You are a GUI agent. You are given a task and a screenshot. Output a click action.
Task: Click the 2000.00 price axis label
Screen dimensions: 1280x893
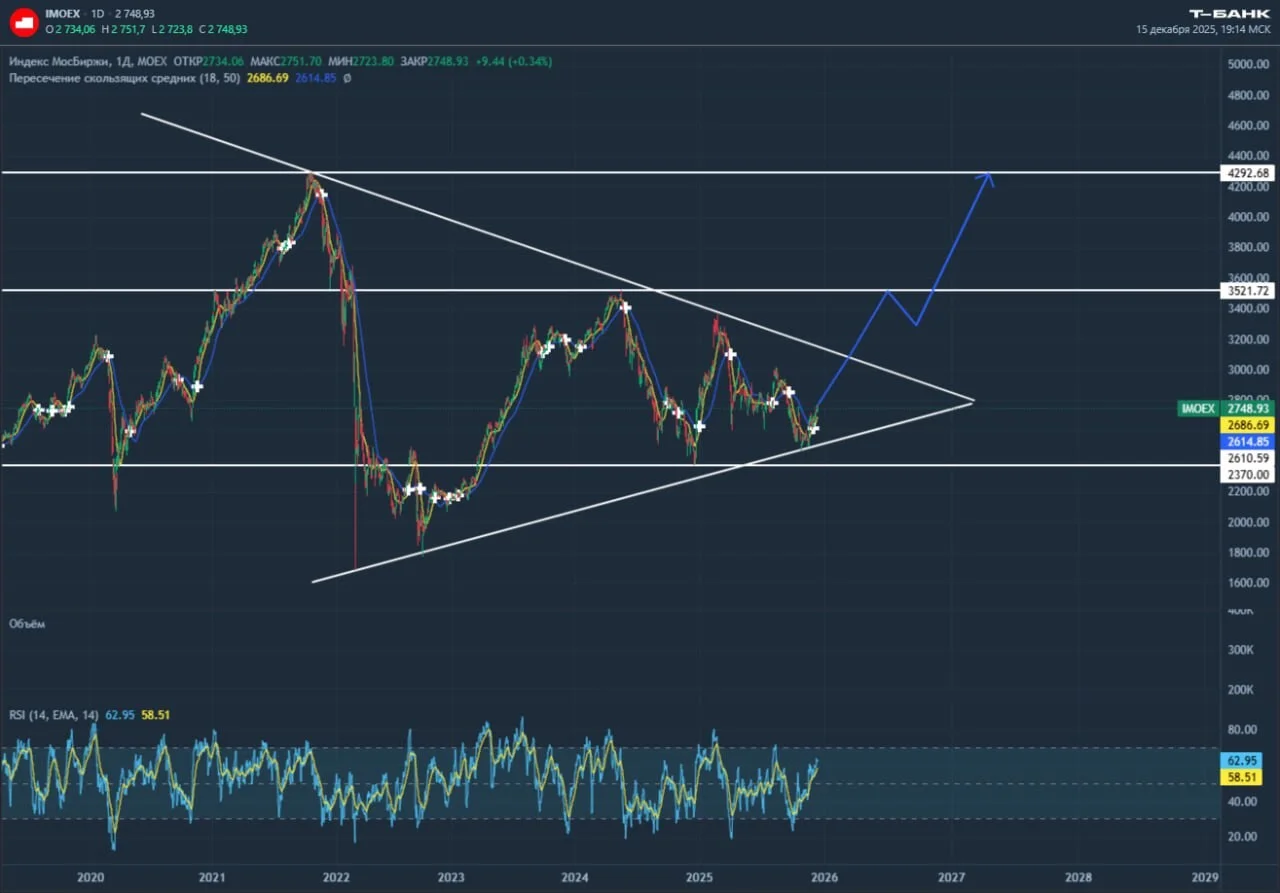tap(1247, 522)
